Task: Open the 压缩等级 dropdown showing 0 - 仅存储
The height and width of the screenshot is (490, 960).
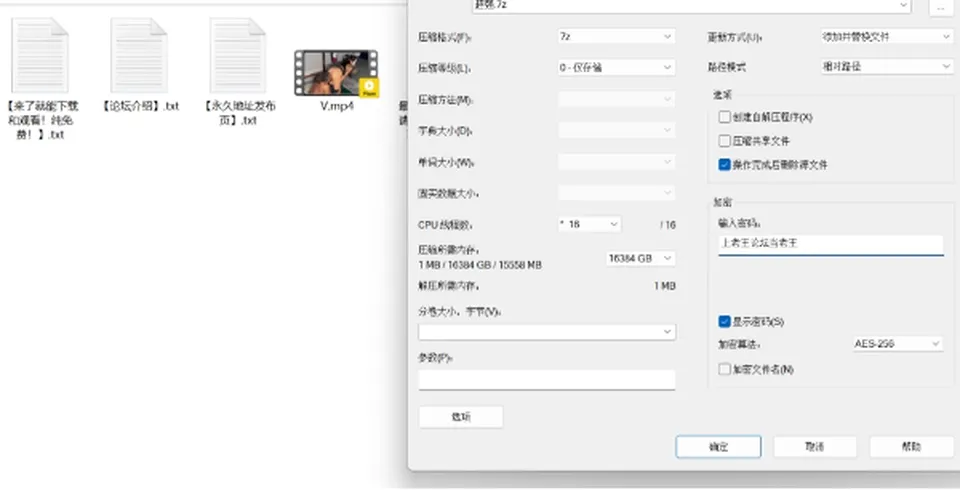Action: [616, 67]
